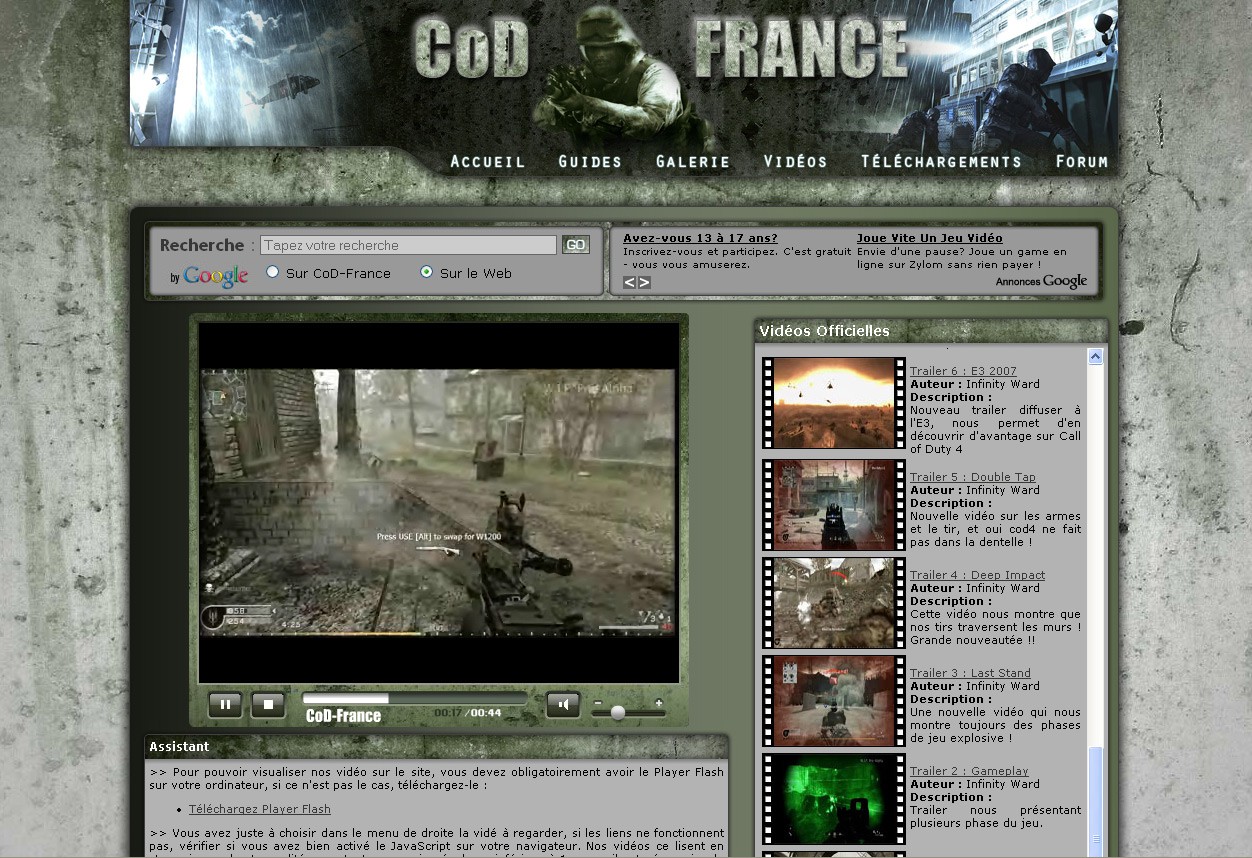Open the Avez-vous 13 à 17 ans ad link
Image resolution: width=1252 pixels, height=858 pixels.
tap(700, 238)
